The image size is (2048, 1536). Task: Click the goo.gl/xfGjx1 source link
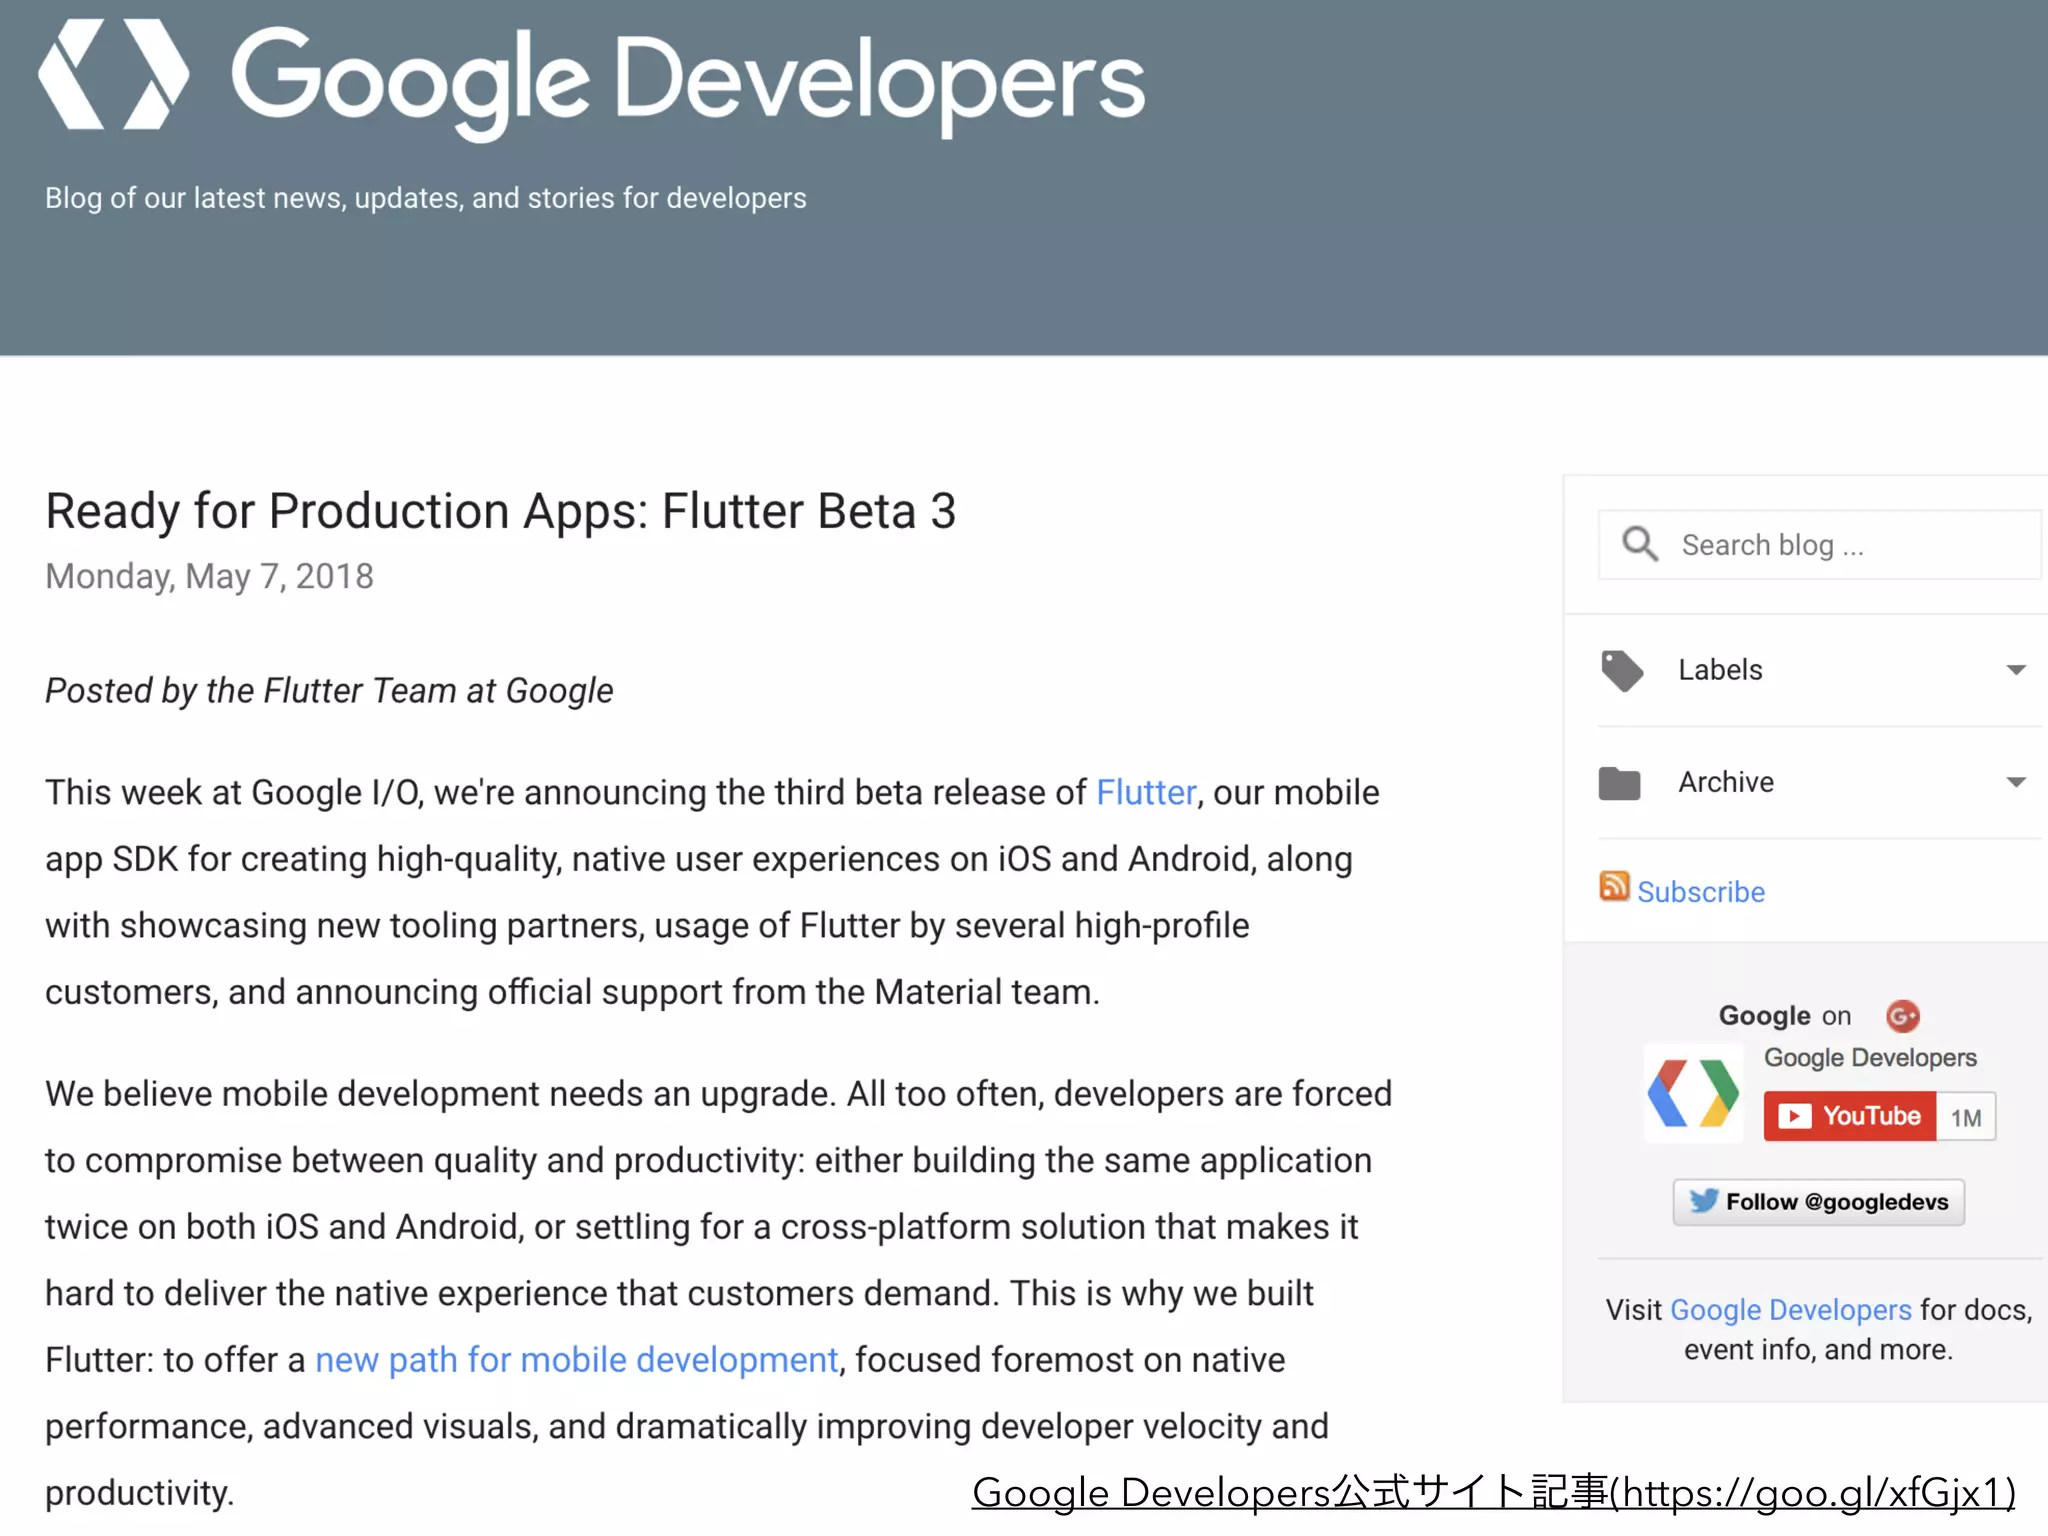[1493, 1492]
